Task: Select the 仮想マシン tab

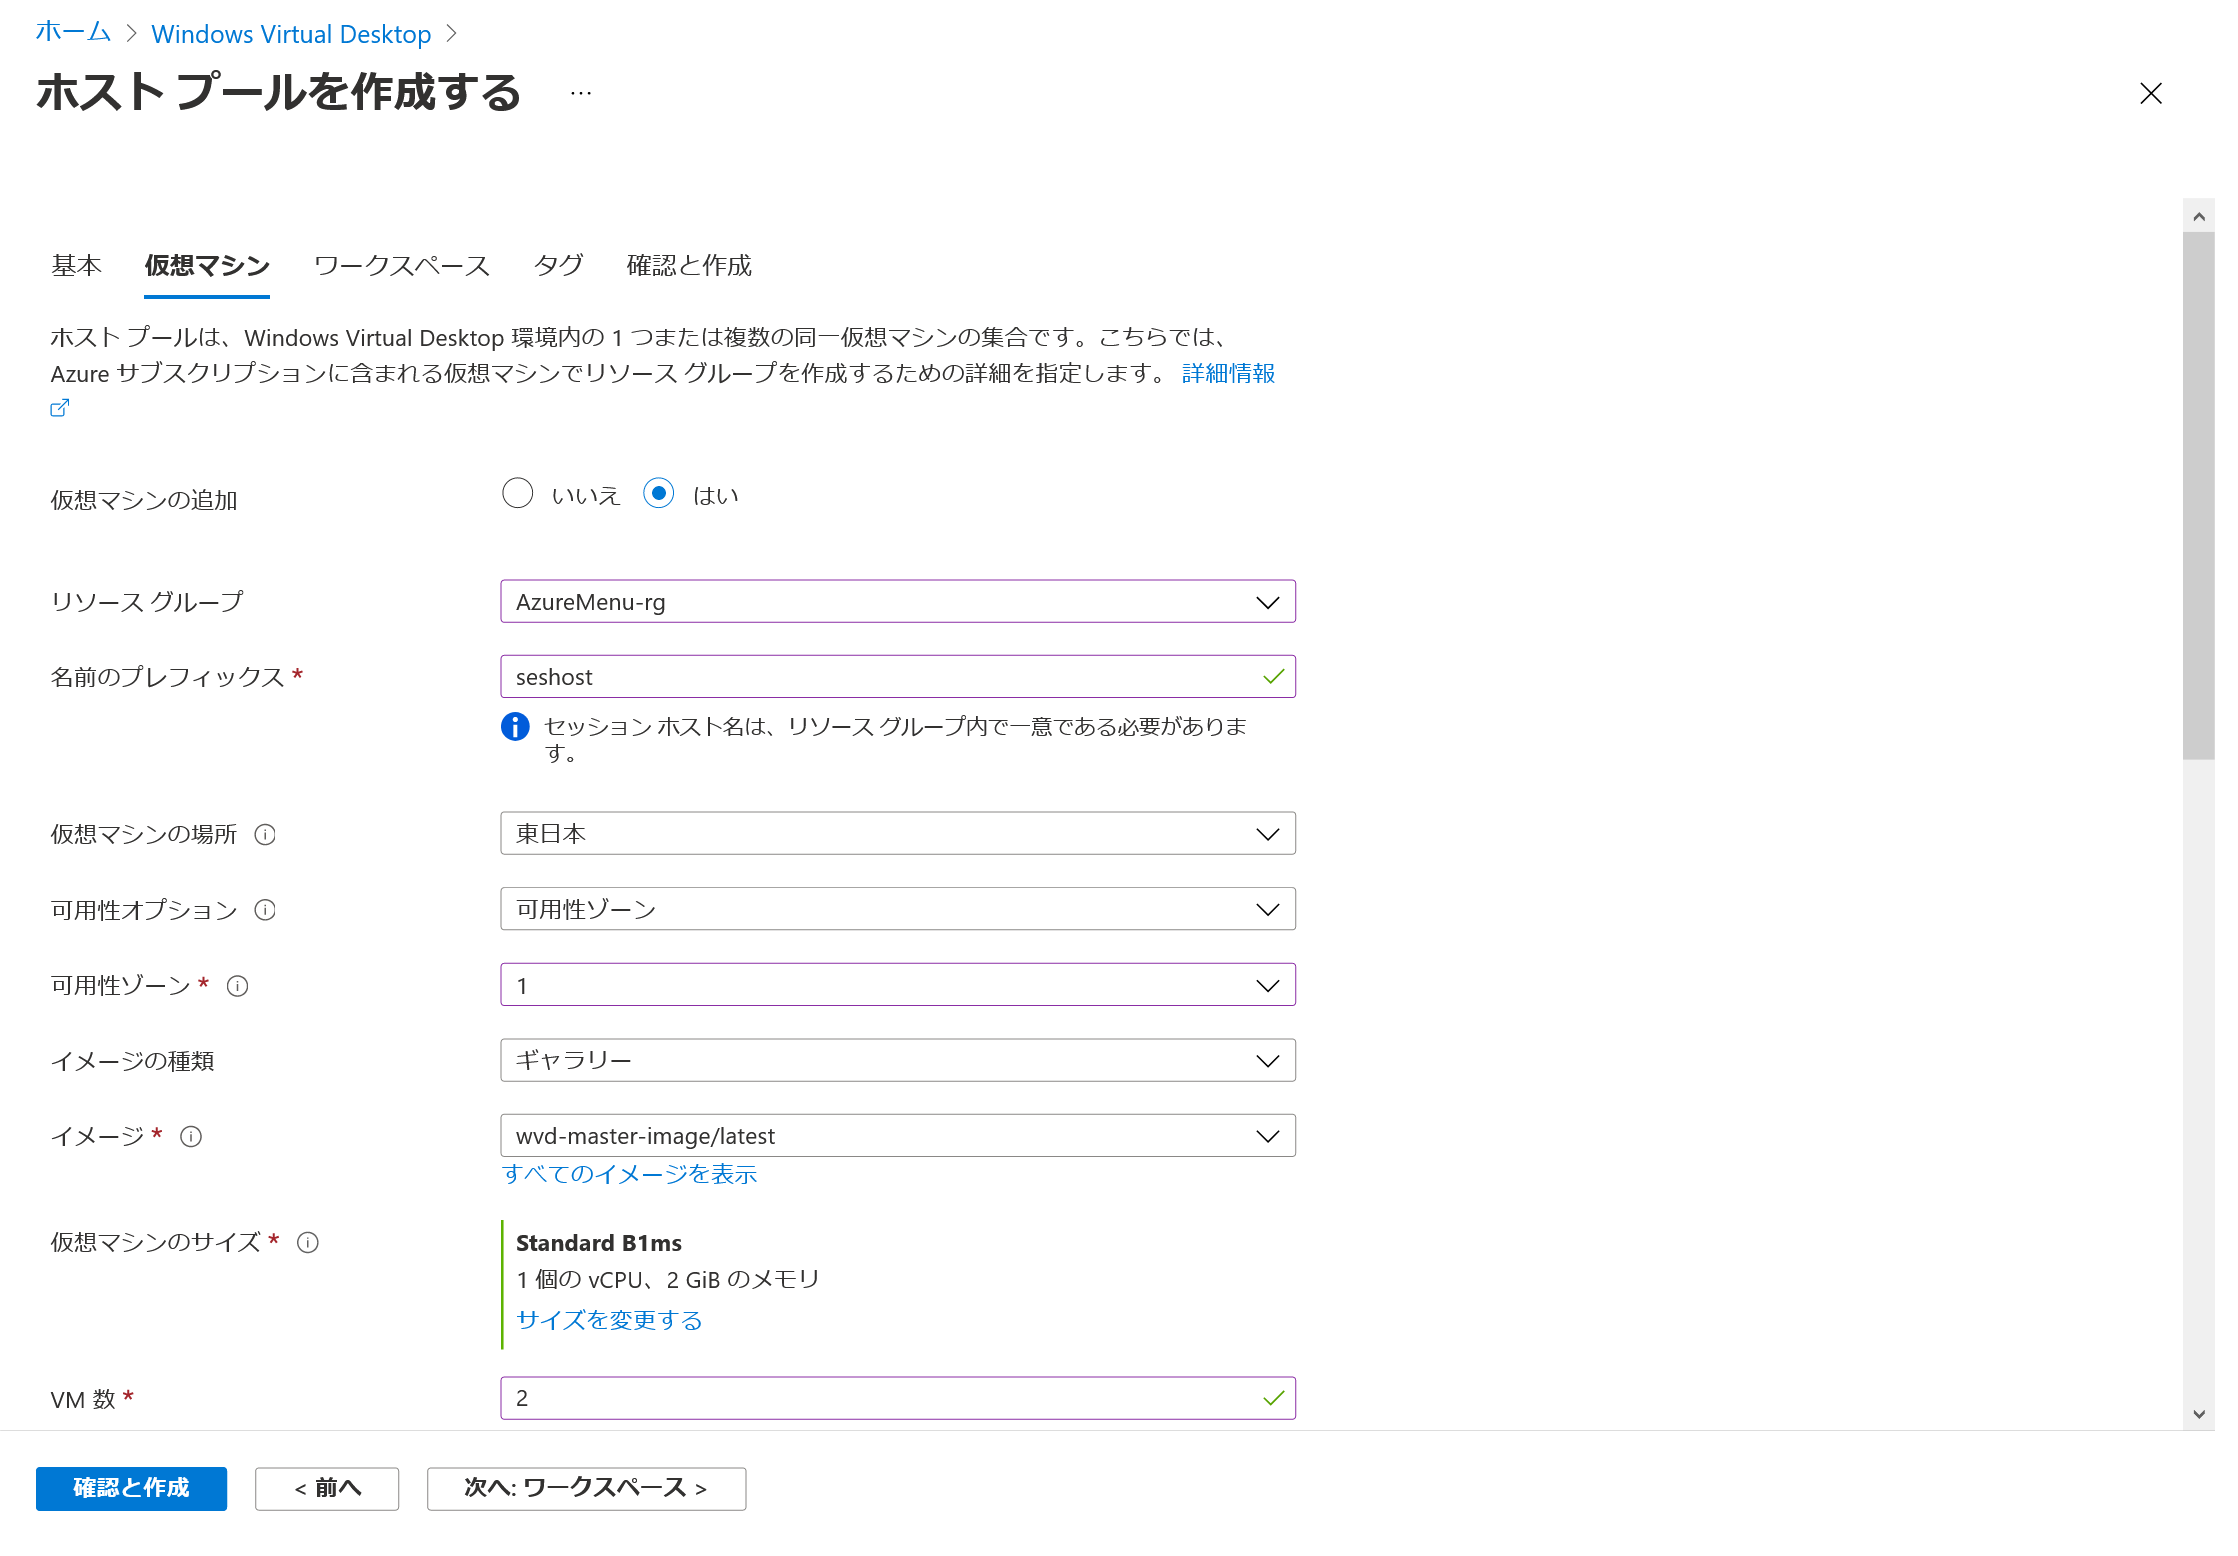Action: tap(207, 266)
